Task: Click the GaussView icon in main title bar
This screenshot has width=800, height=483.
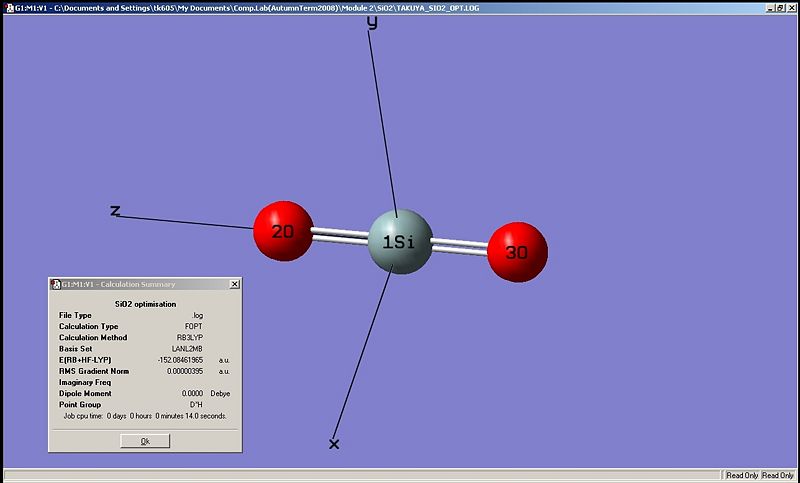Action: [x=7, y=7]
